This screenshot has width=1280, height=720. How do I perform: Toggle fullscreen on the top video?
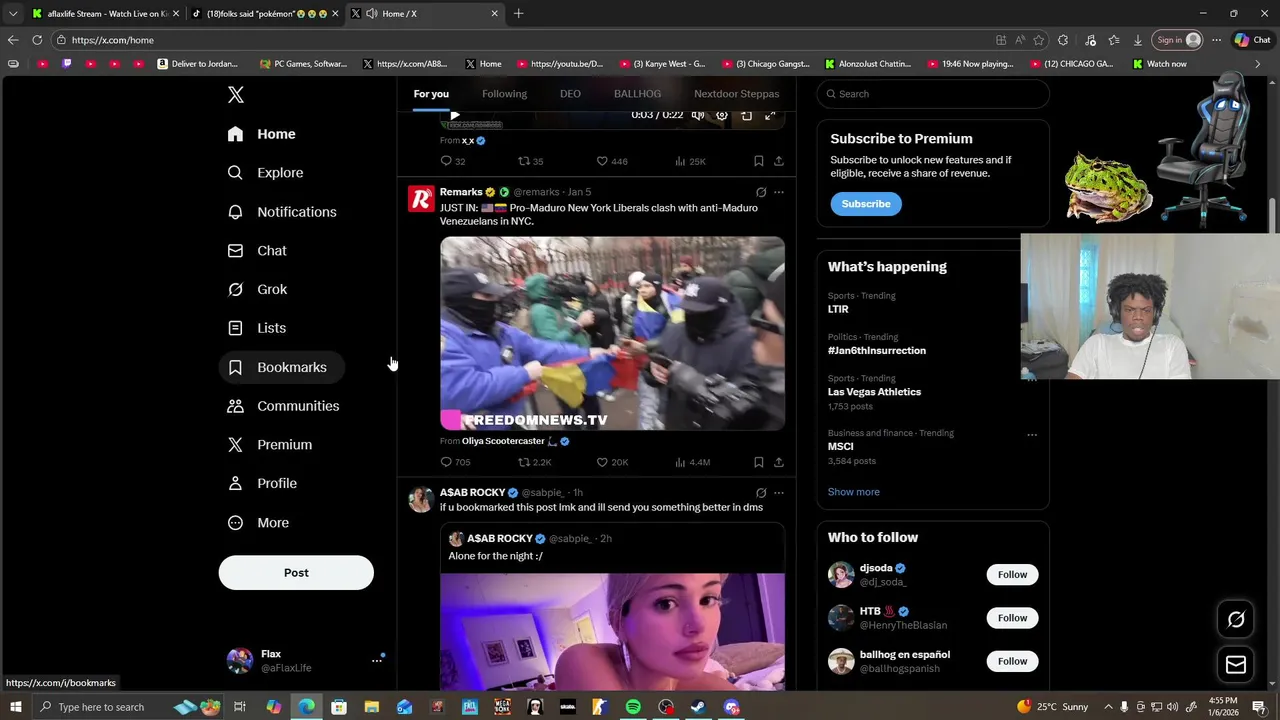770,115
